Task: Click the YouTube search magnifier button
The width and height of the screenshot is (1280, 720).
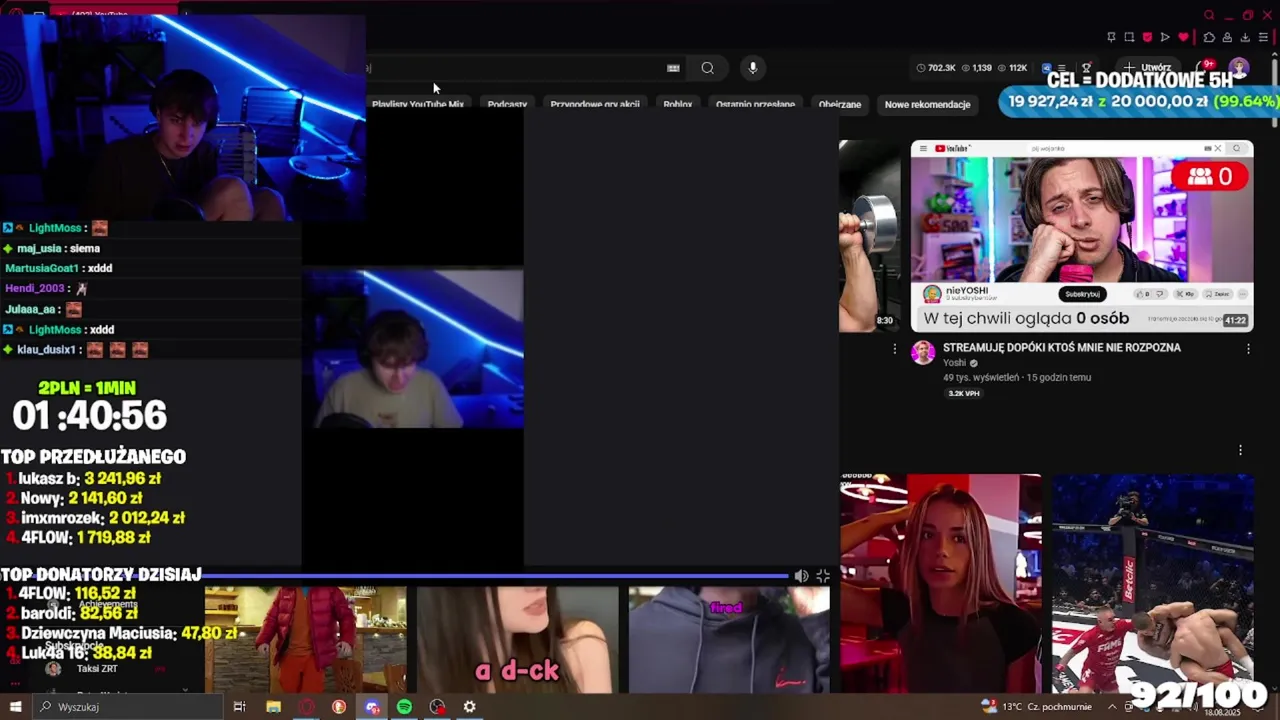Action: coord(707,68)
